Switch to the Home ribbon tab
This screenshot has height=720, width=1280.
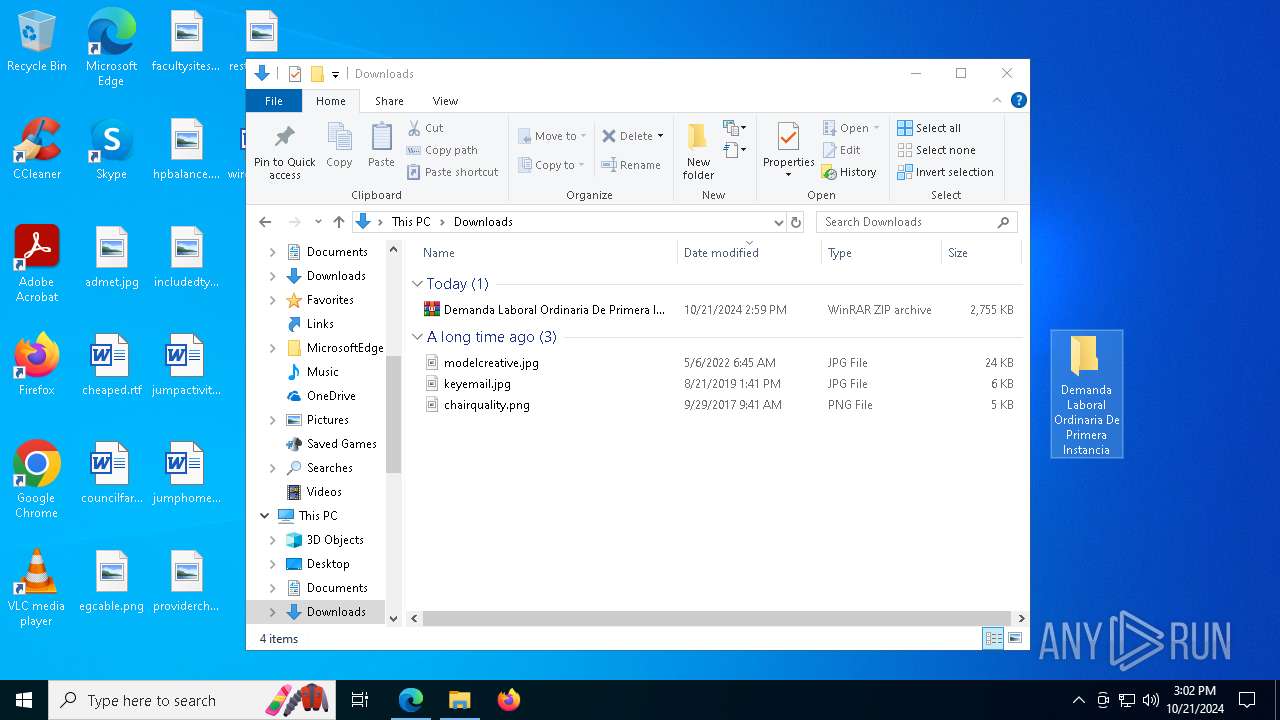[x=331, y=101]
